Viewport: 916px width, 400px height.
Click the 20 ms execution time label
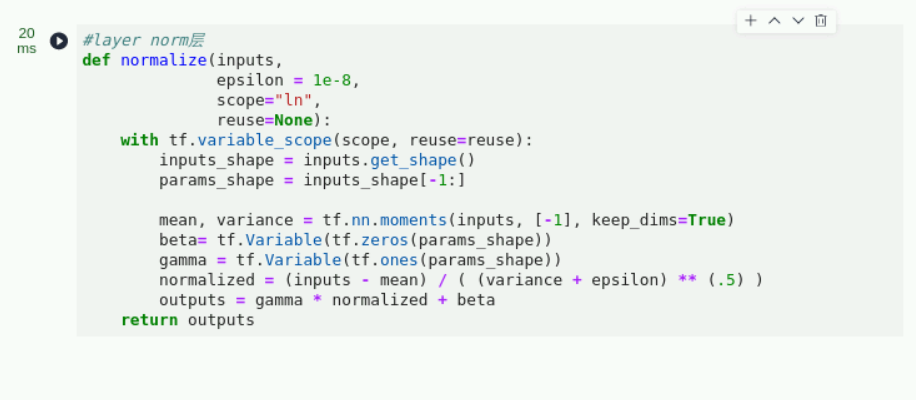pos(26,41)
